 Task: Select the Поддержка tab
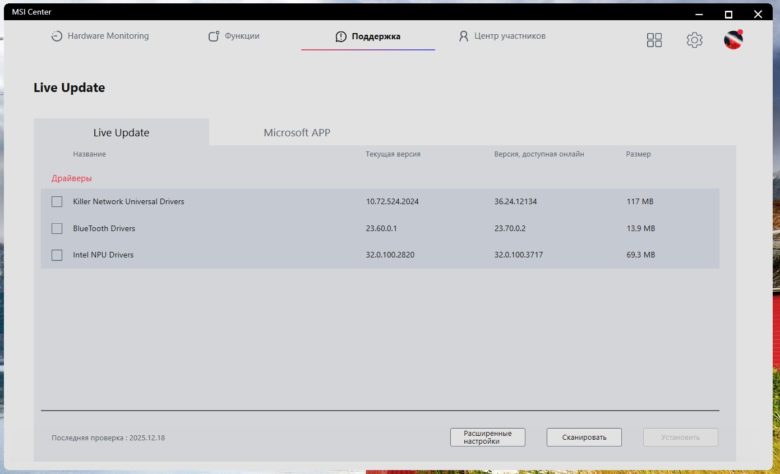[x=368, y=36]
